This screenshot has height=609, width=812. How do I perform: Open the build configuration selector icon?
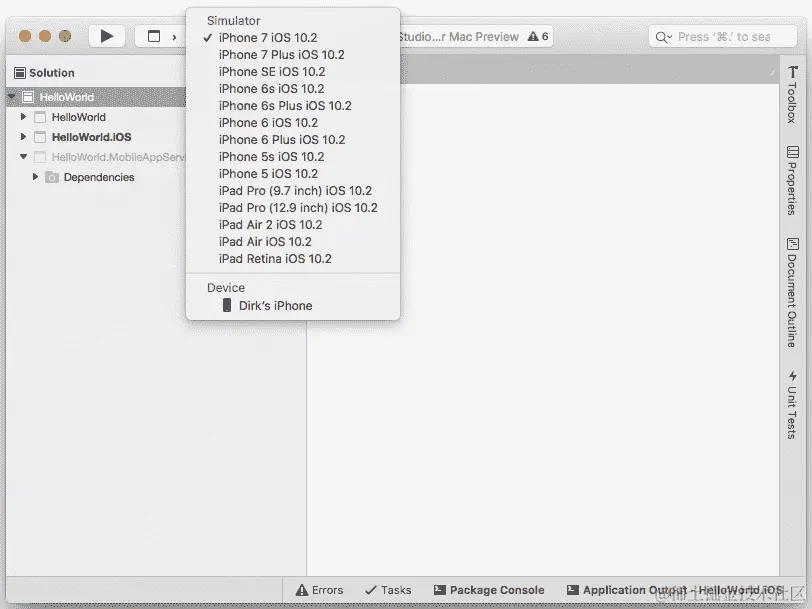tap(154, 36)
